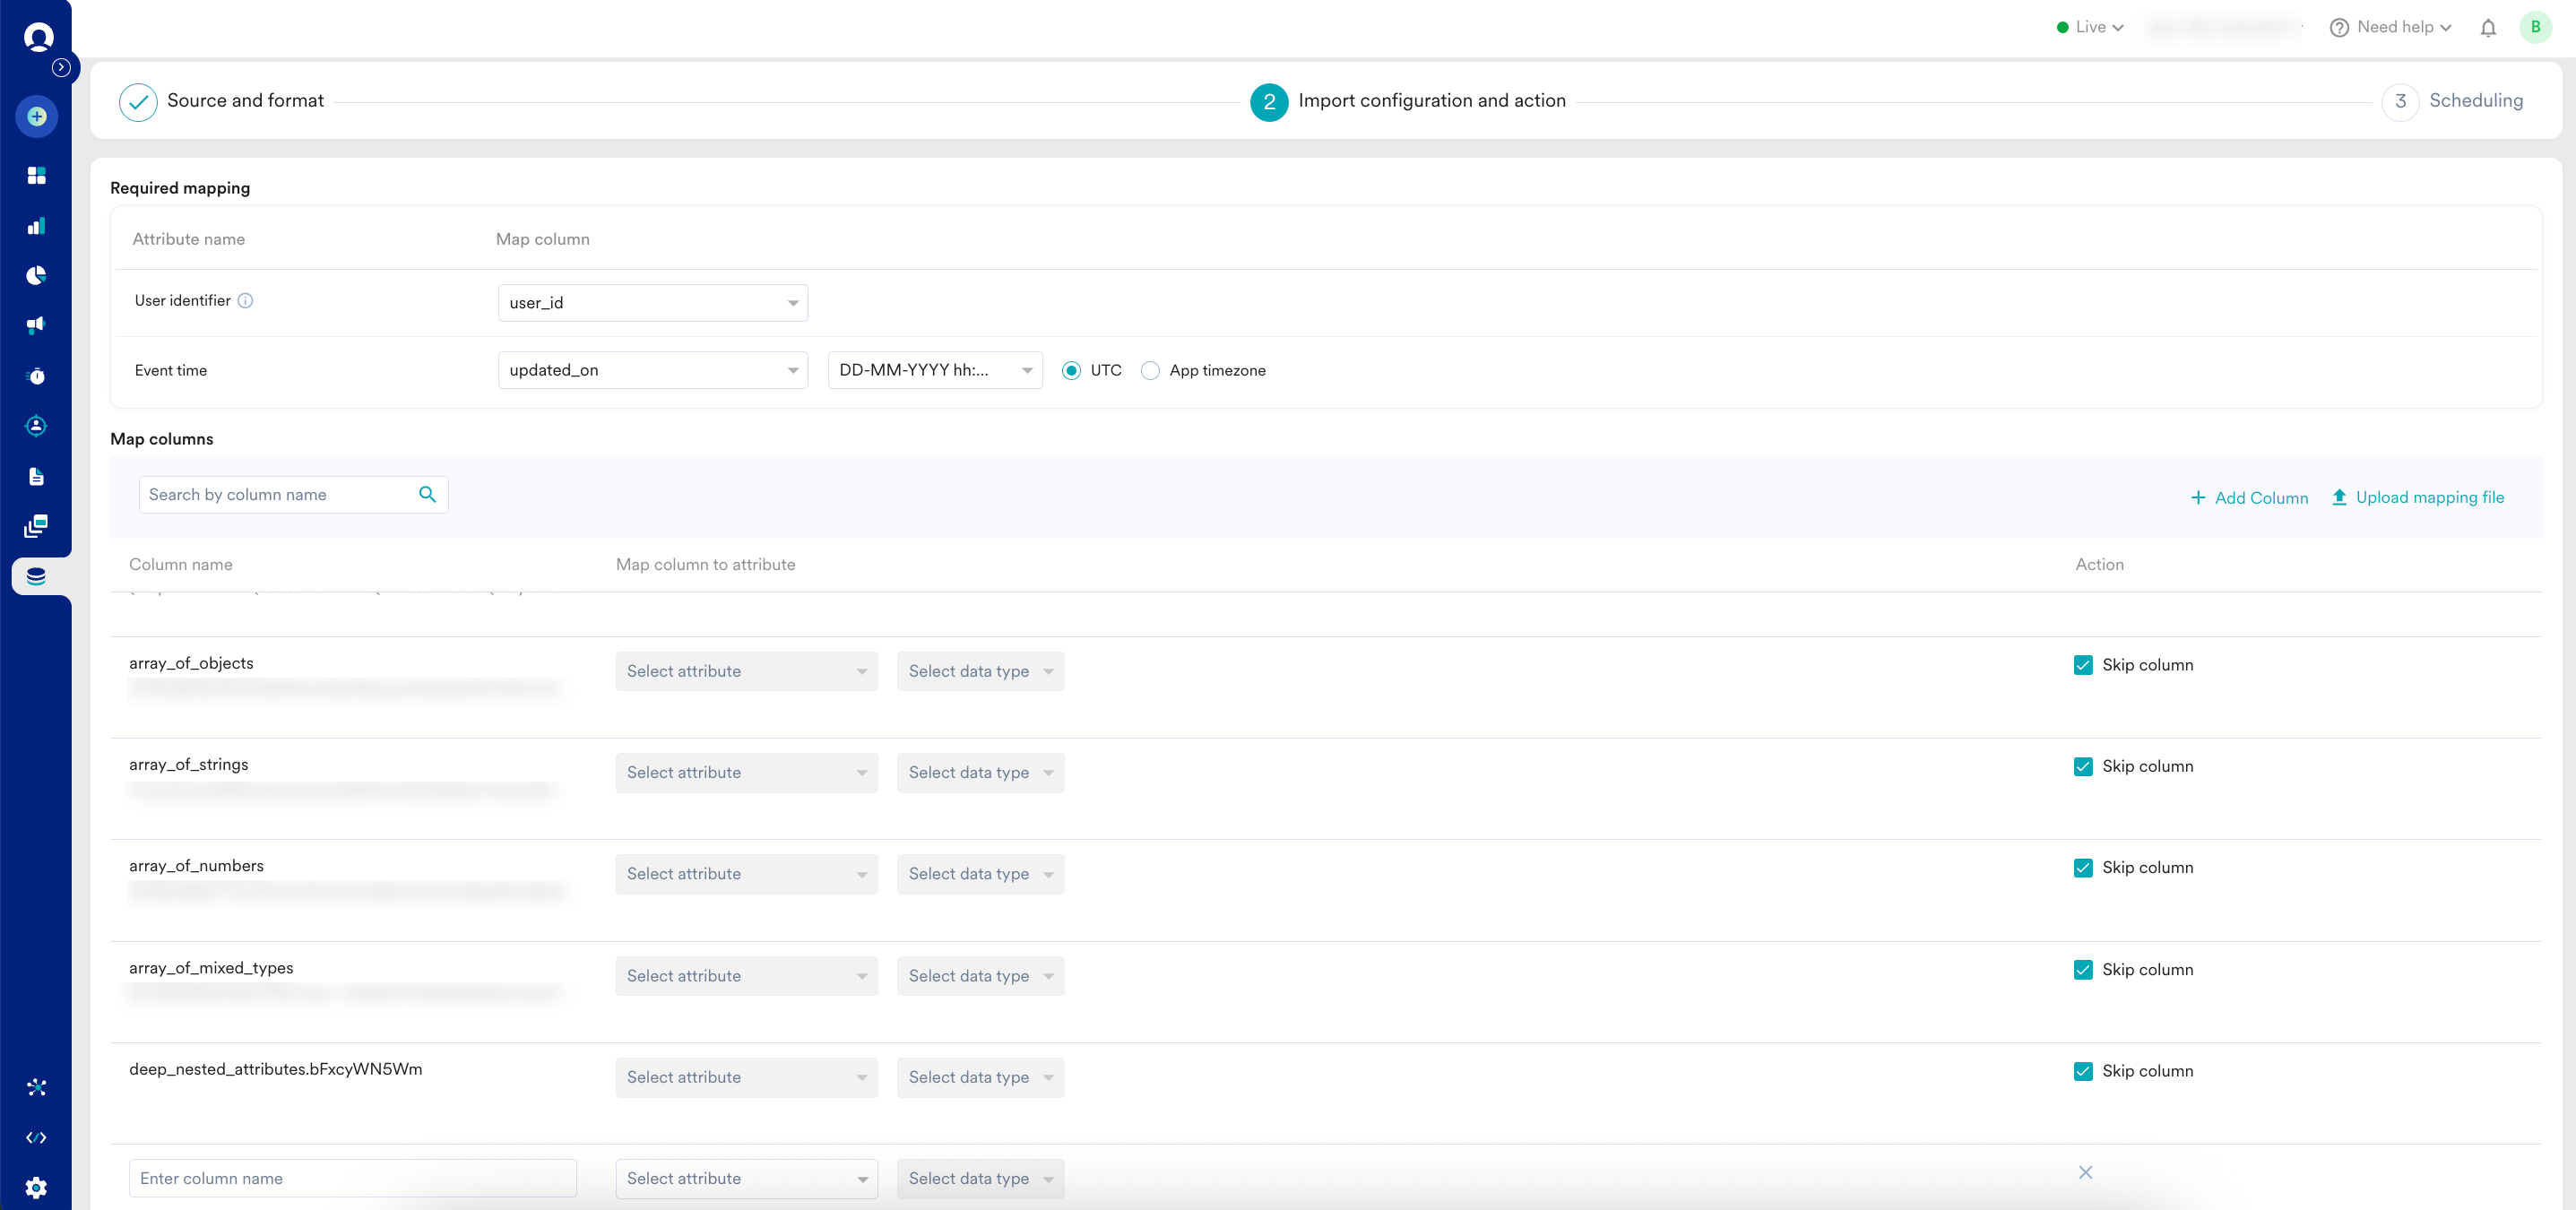Click the notification bell icon

(2487, 28)
